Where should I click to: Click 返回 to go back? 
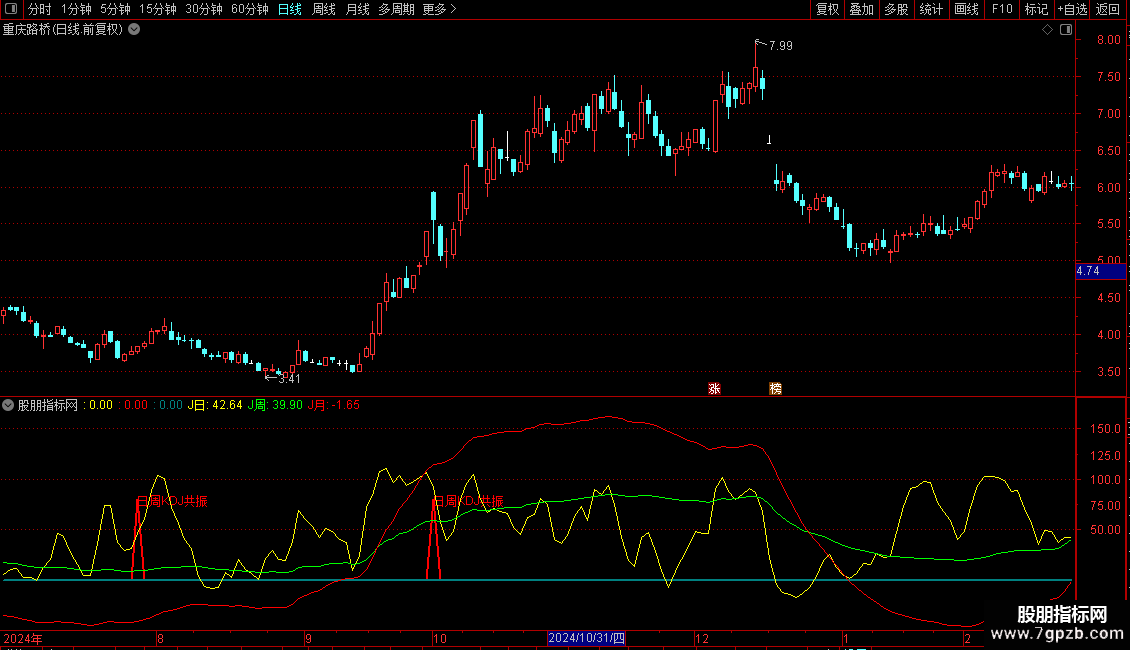1108,9
